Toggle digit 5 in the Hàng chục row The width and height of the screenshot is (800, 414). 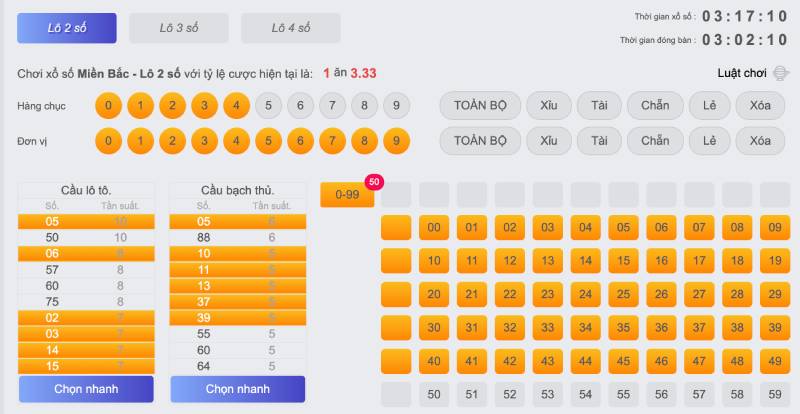[x=268, y=106]
